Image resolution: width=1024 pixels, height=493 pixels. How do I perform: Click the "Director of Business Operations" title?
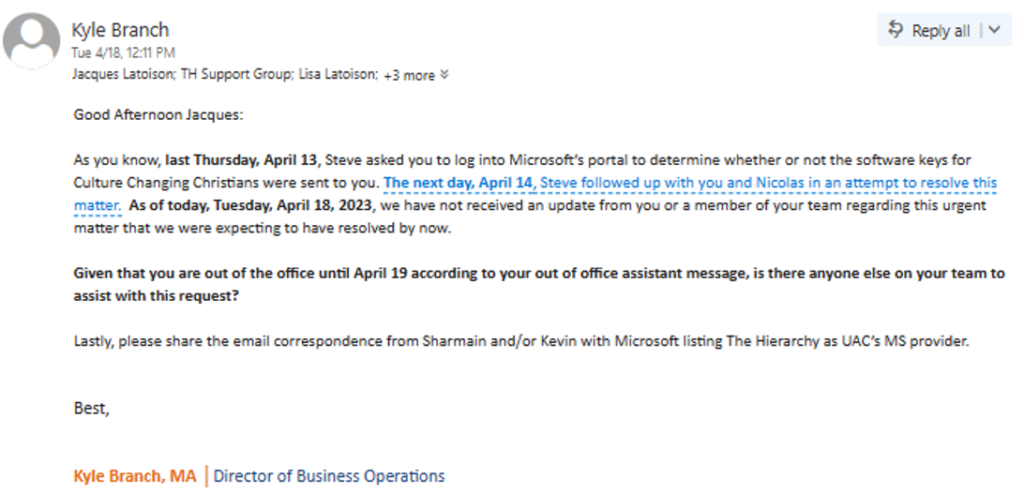[329, 476]
